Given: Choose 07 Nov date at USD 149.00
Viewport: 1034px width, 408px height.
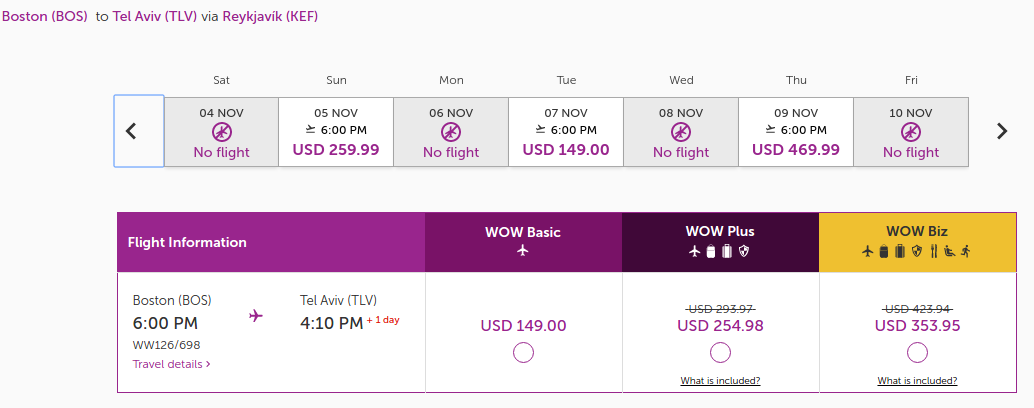Looking at the screenshot, I should pyautogui.click(x=566, y=131).
